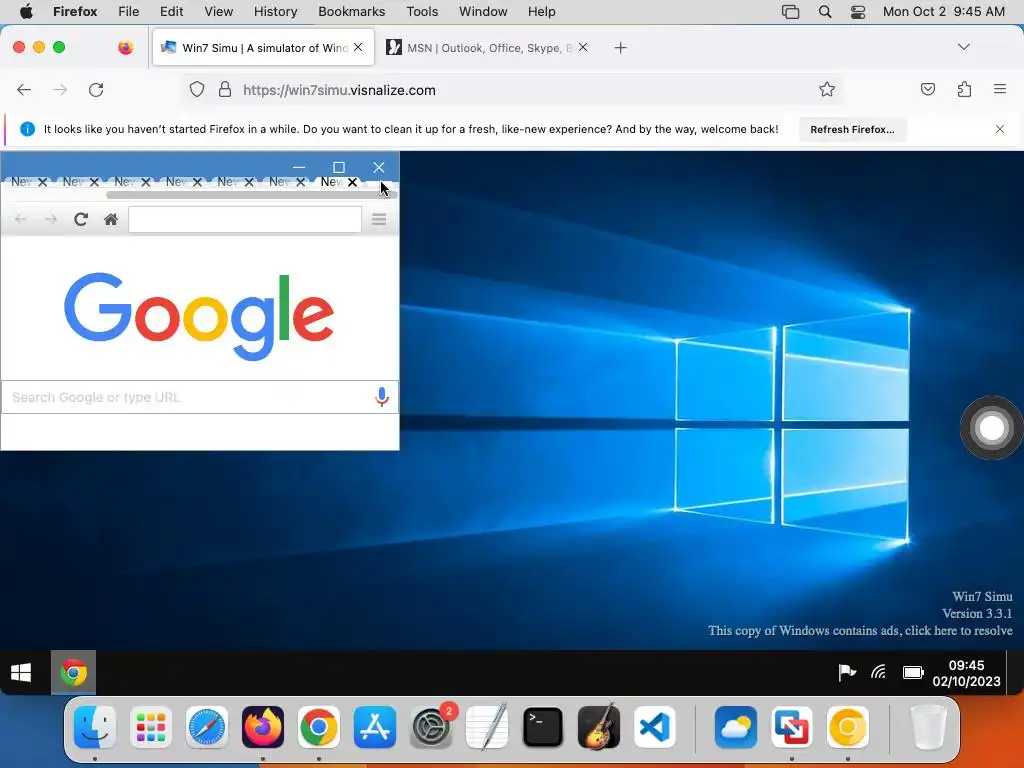This screenshot has width=1024, height=768.
Task: Open the tracking protection shield
Action: 197,89
